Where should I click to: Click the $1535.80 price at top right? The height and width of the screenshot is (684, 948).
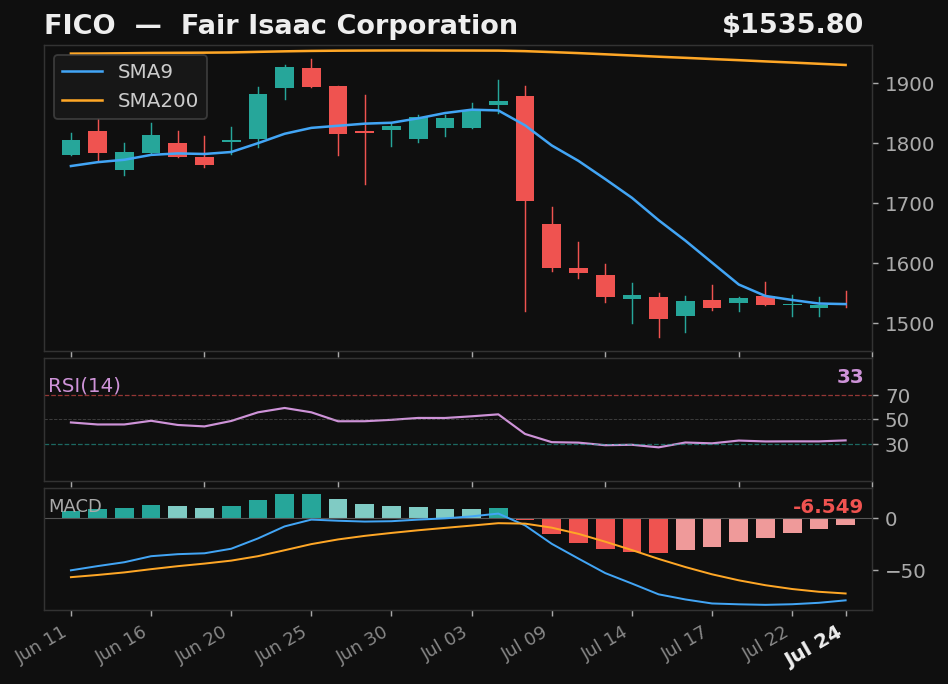(792, 25)
